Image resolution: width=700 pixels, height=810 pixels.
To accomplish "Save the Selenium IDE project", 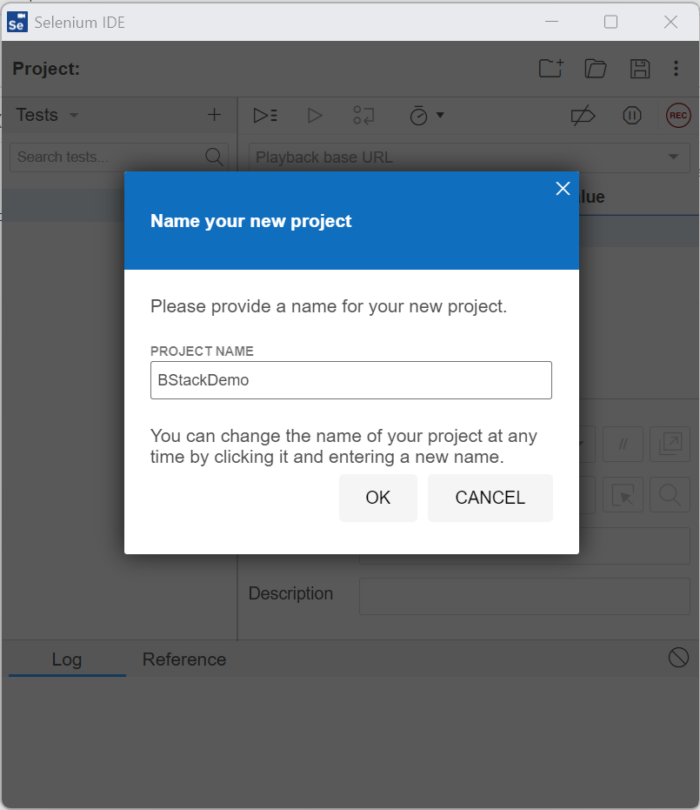I will (639, 68).
